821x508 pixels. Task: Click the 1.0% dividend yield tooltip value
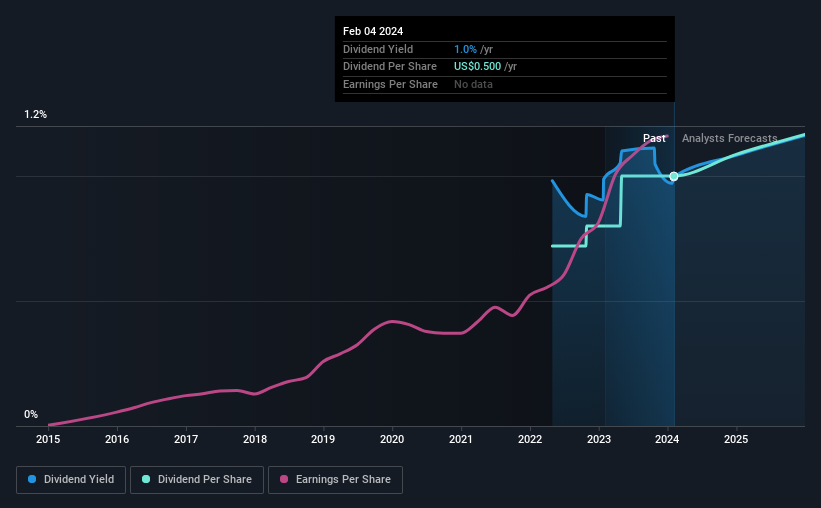(465, 49)
